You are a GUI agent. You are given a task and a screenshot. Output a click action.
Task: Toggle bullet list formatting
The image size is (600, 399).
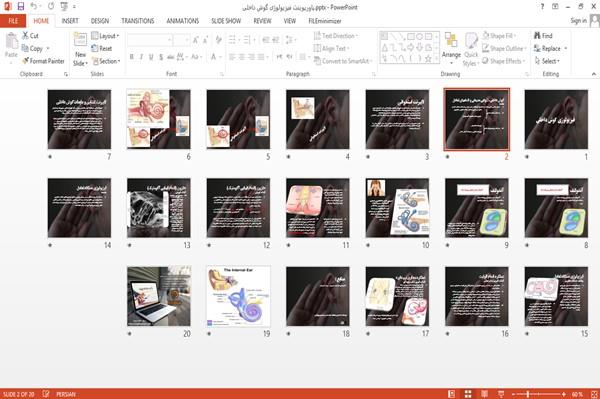pyautogui.click(x=233, y=39)
